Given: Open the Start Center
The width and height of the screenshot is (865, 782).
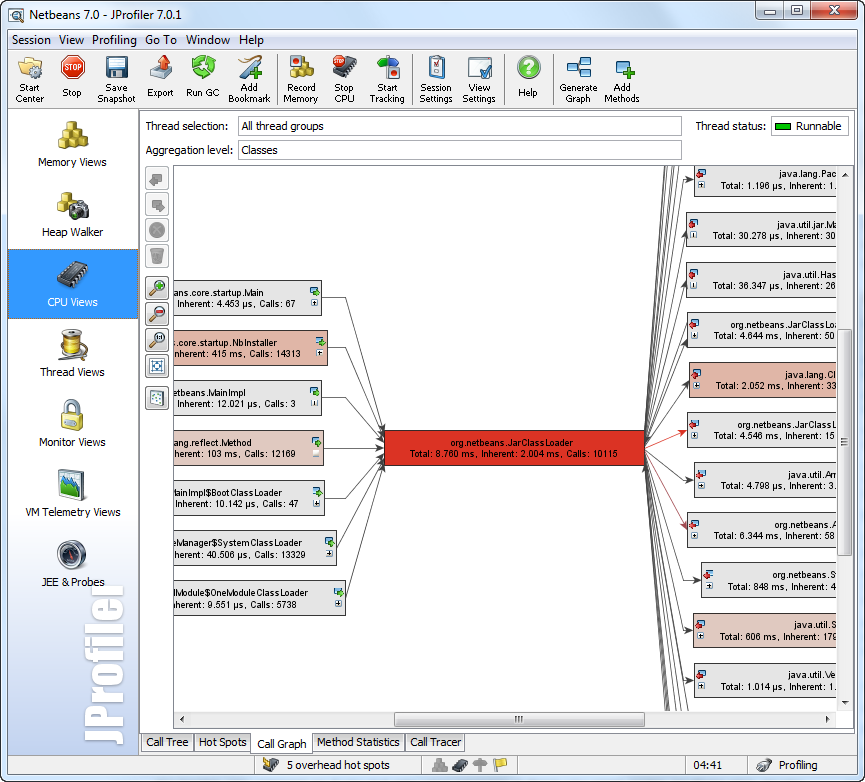Looking at the screenshot, I should pyautogui.click(x=30, y=79).
